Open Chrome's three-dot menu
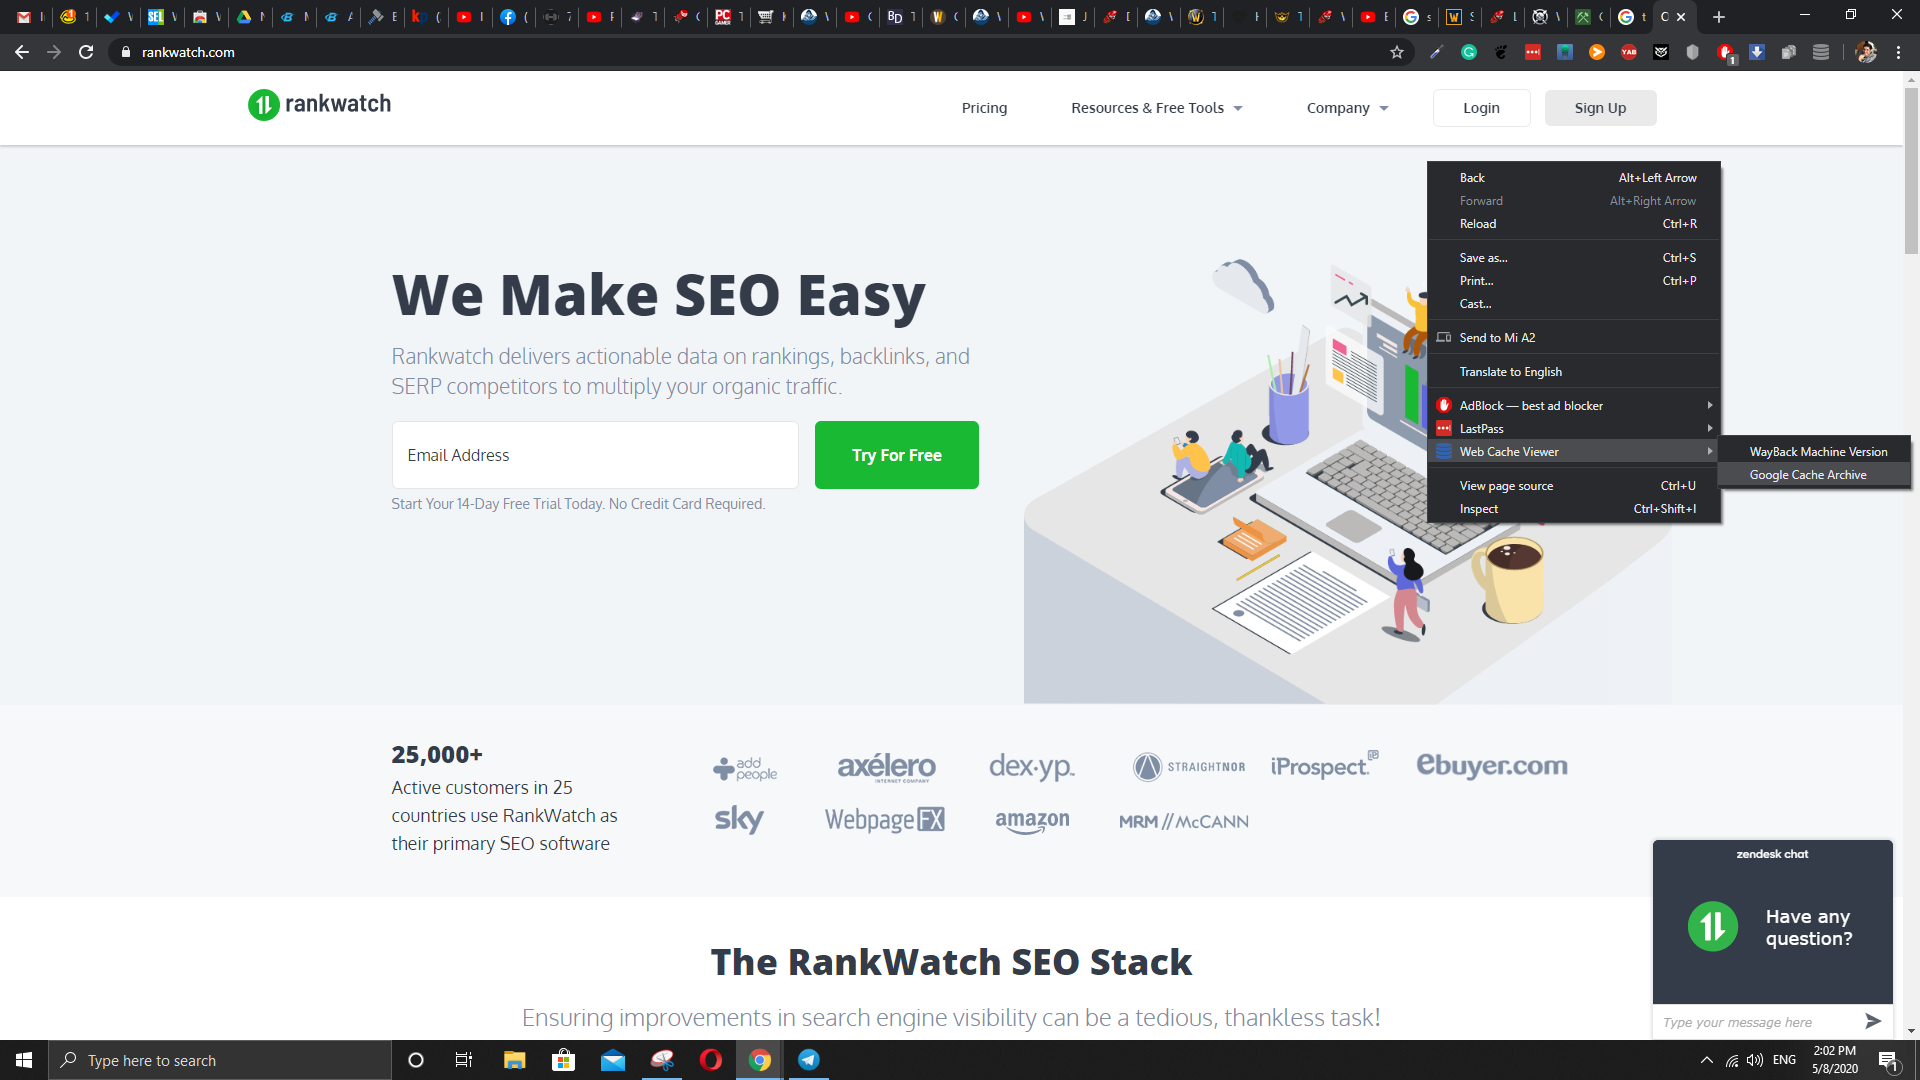1920x1080 pixels. (1899, 52)
